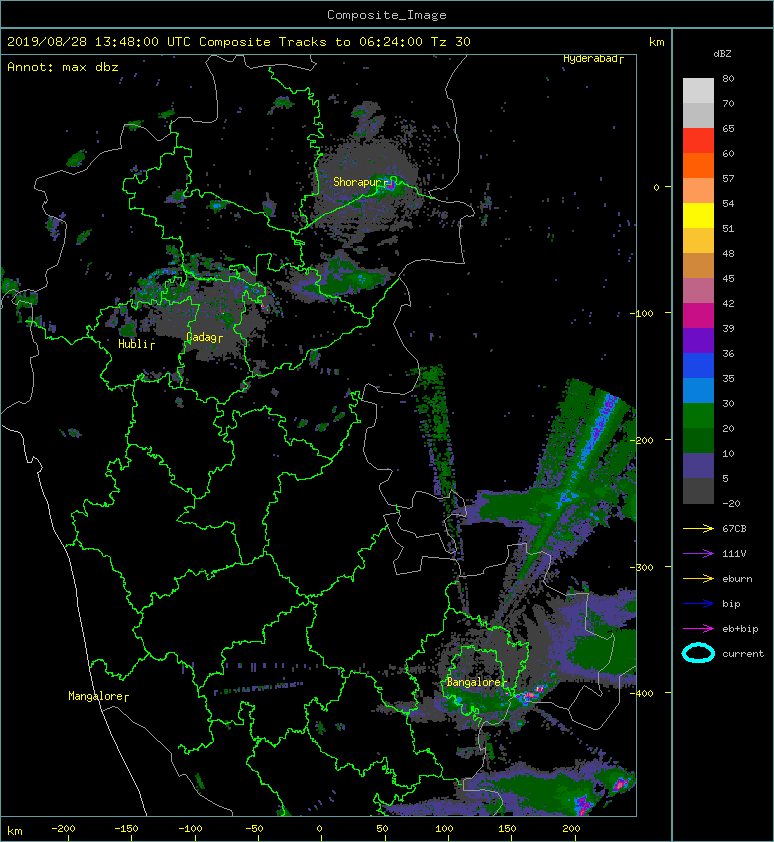Click the 'Annot: max dbz' annotation
Image resolution: width=774 pixels, height=842 pixels.
63,67
